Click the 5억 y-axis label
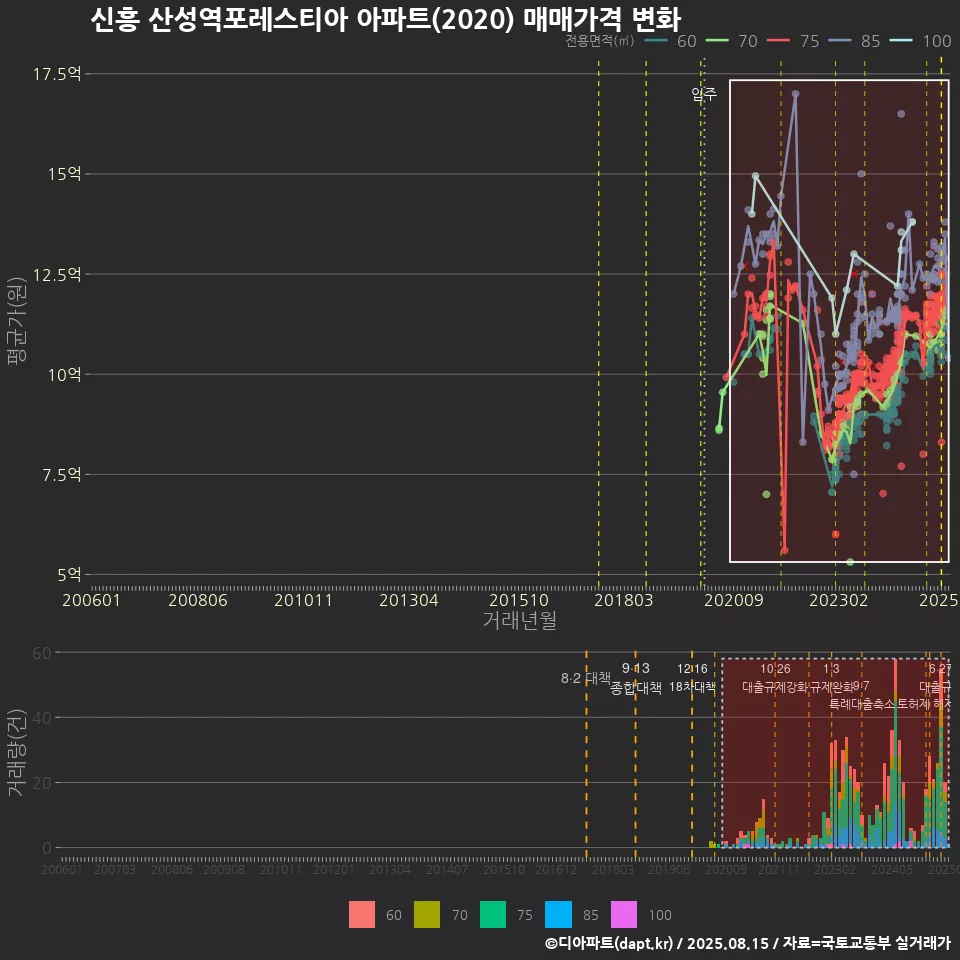The image size is (960, 960). (69, 574)
